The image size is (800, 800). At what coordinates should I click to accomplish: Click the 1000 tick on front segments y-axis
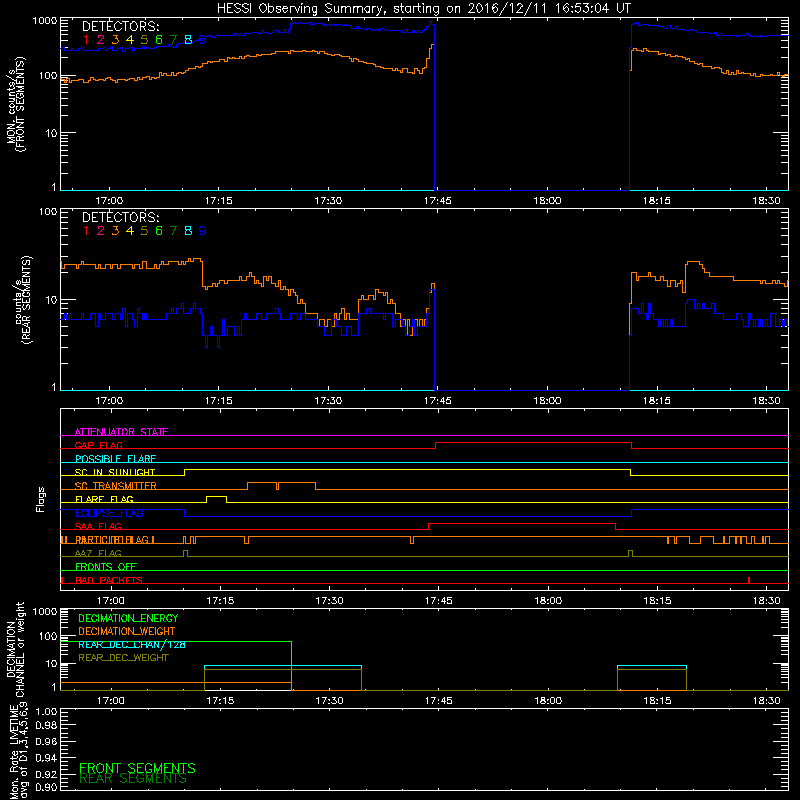click(45, 21)
